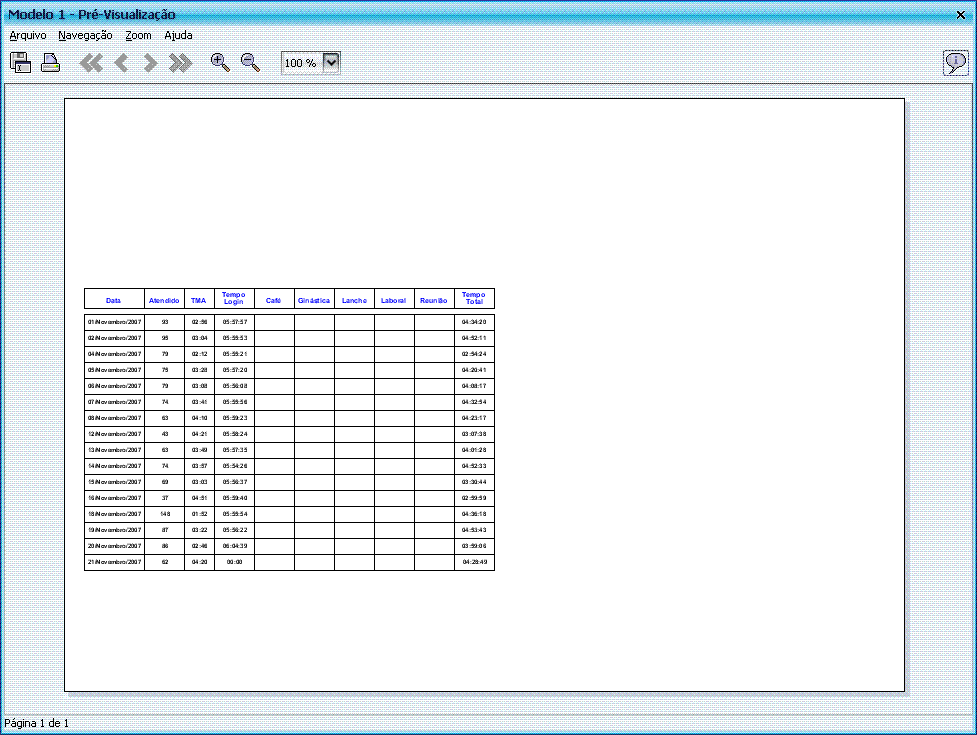Go to next page arrow

point(151,63)
